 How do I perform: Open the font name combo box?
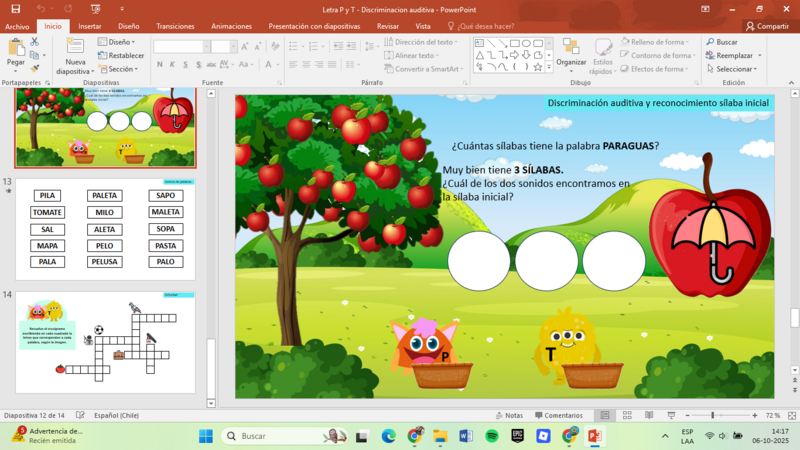click(182, 47)
